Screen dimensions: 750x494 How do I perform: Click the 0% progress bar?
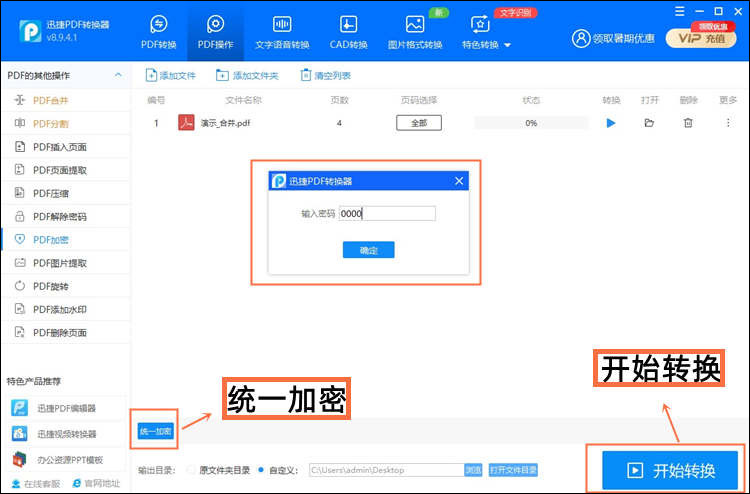(531, 123)
